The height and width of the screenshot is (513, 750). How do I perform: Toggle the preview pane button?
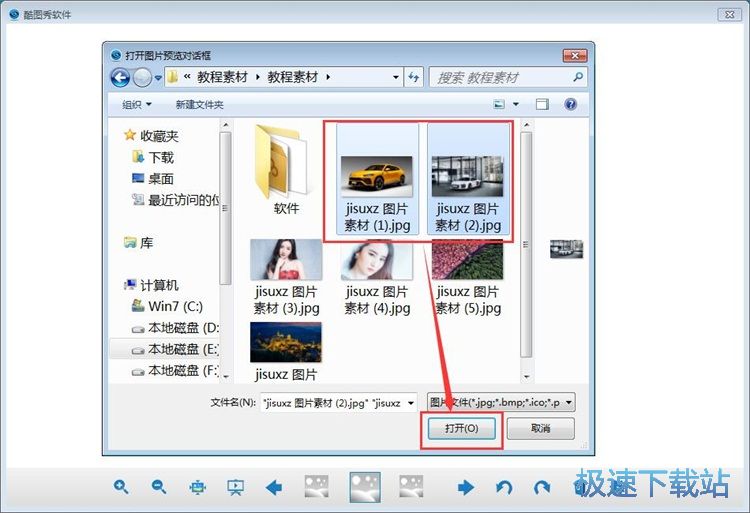[542, 104]
